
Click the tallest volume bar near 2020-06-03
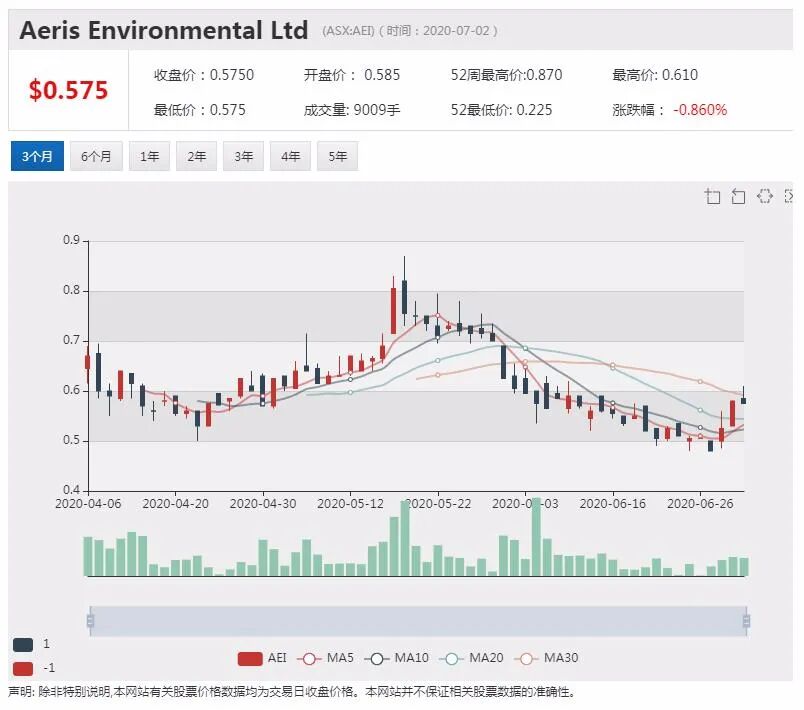[x=536, y=537]
